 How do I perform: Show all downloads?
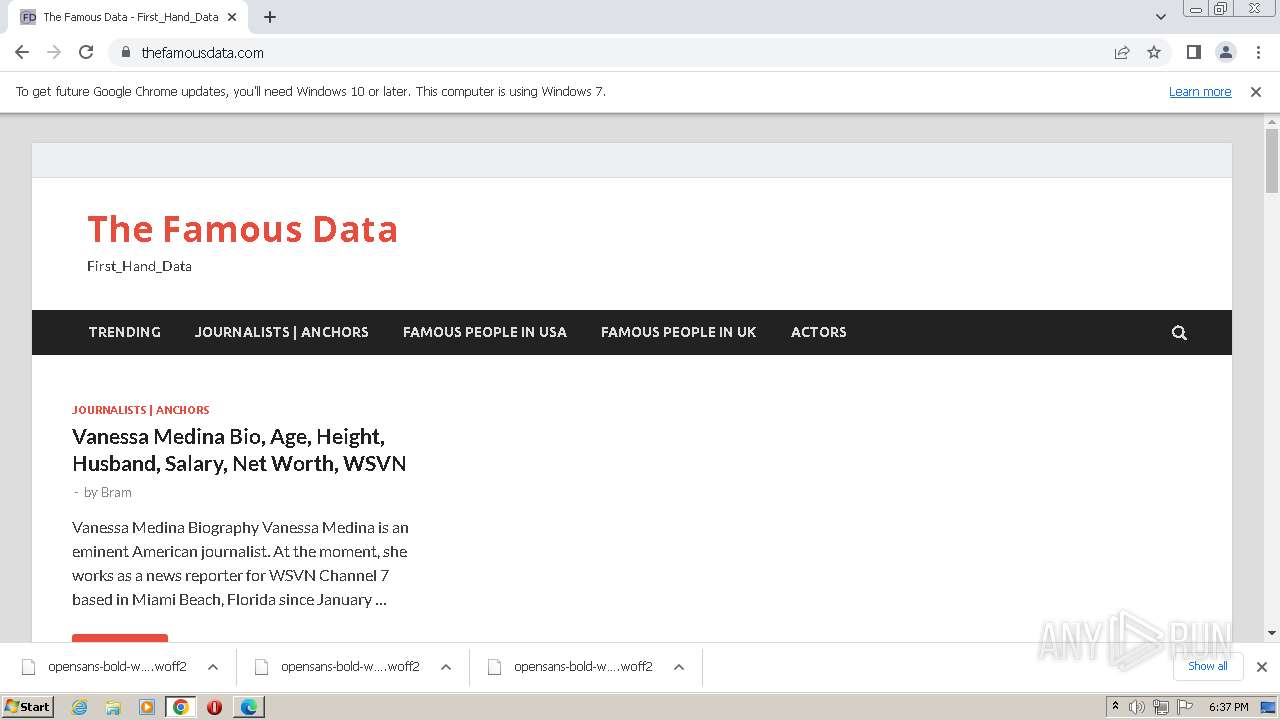tap(1208, 667)
